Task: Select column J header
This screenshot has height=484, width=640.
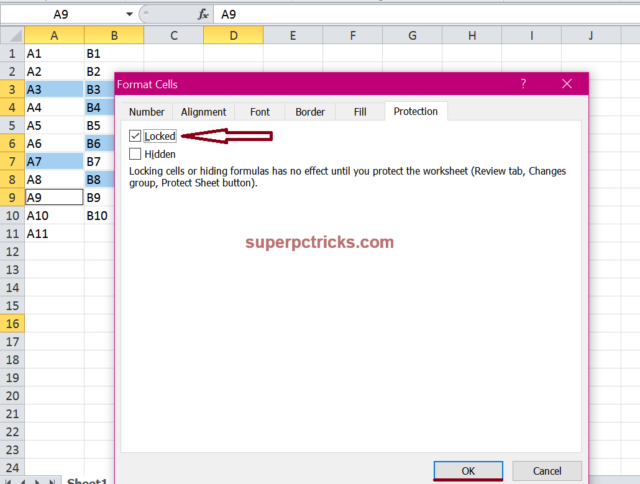Action: coord(591,36)
